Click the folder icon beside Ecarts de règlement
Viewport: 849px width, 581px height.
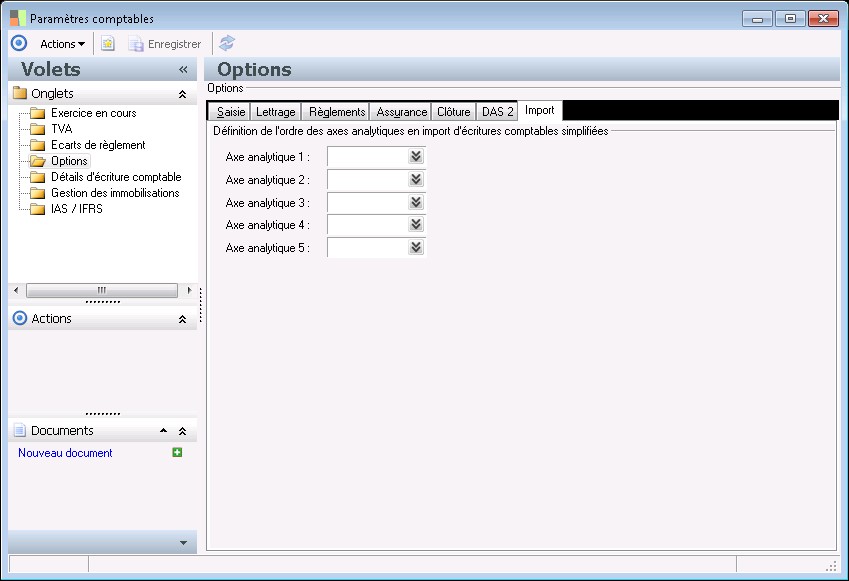37,145
